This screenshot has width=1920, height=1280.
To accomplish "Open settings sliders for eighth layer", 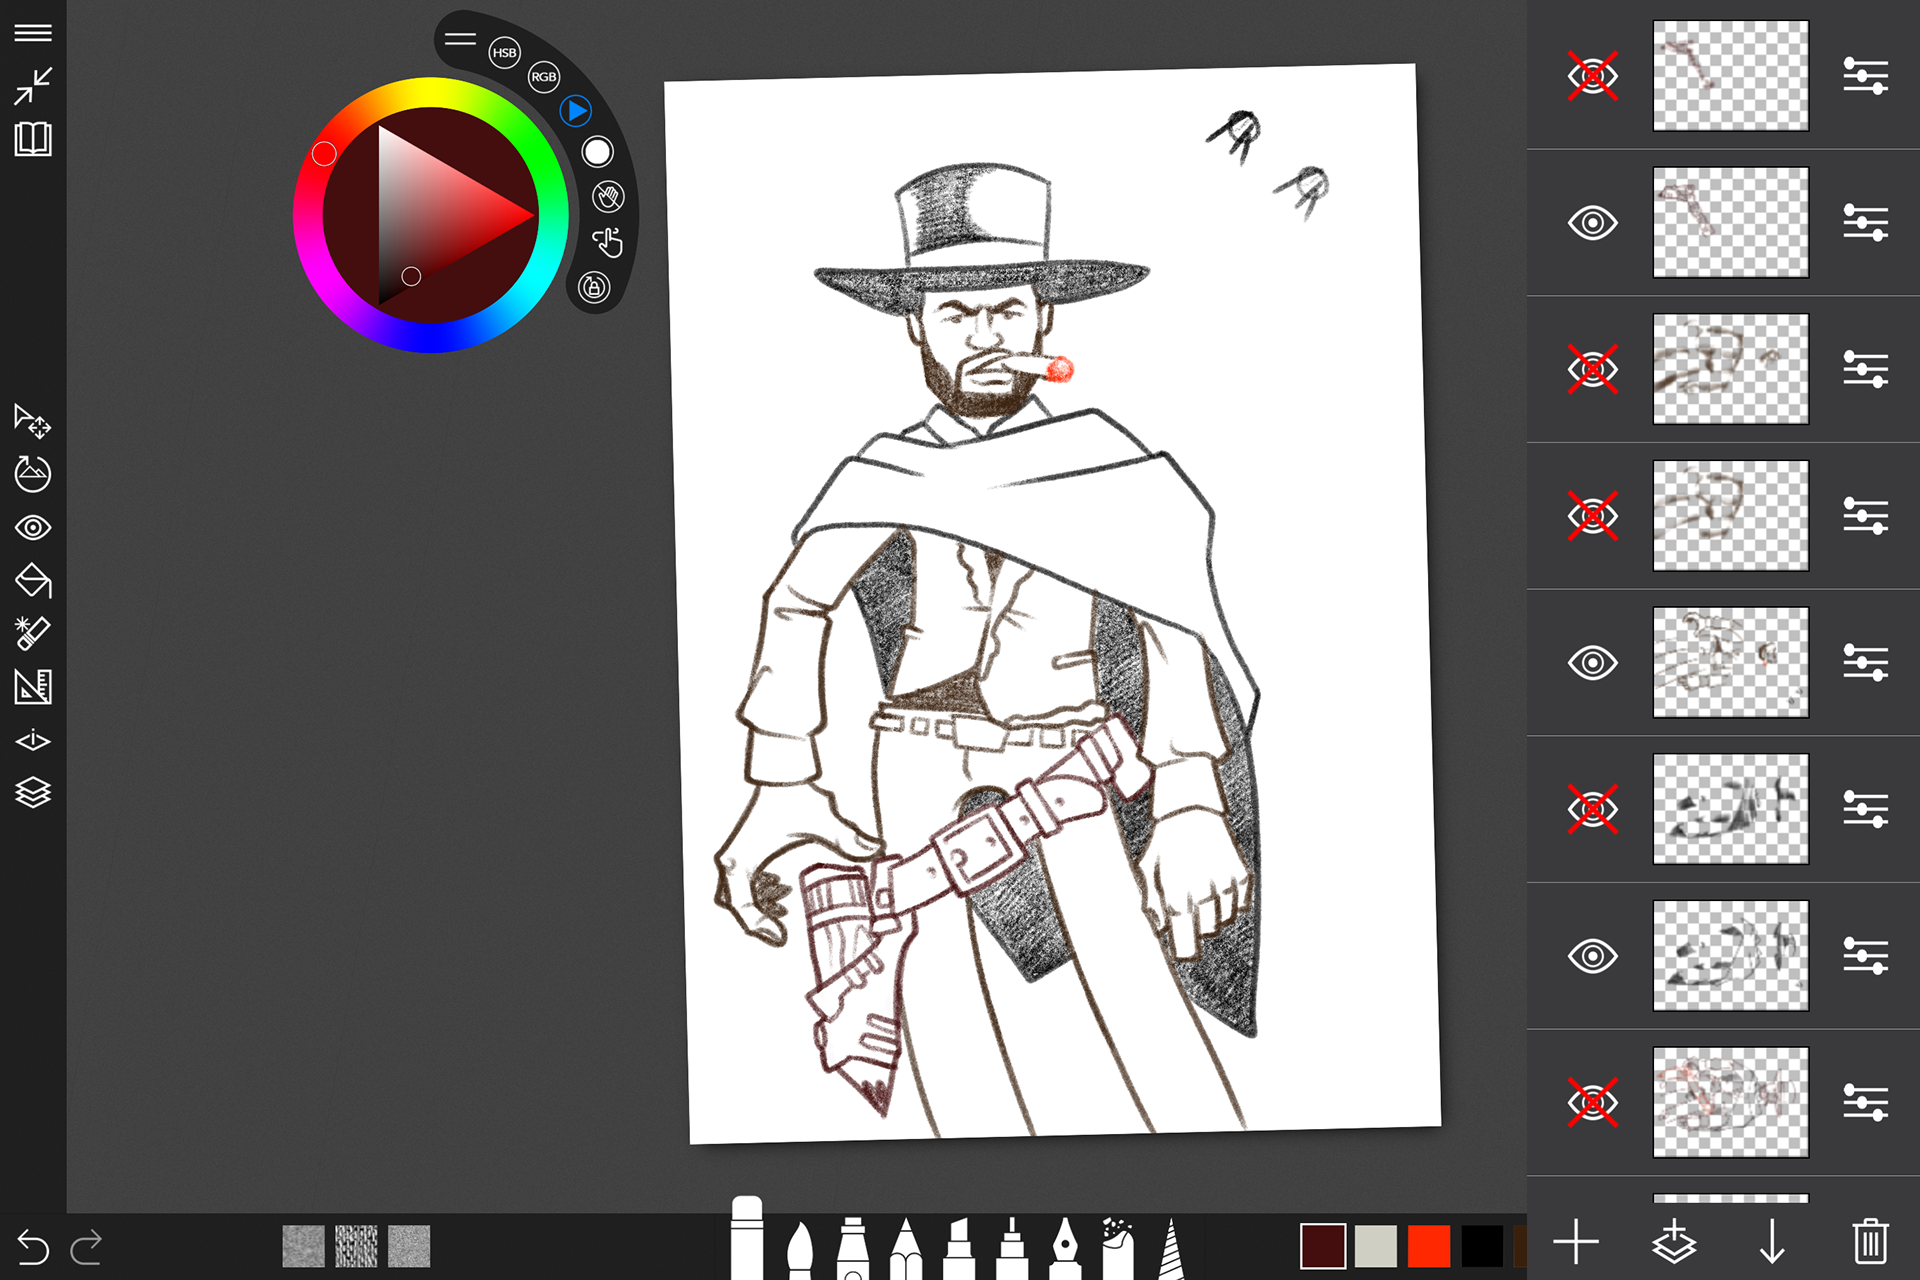I will point(1866,1103).
